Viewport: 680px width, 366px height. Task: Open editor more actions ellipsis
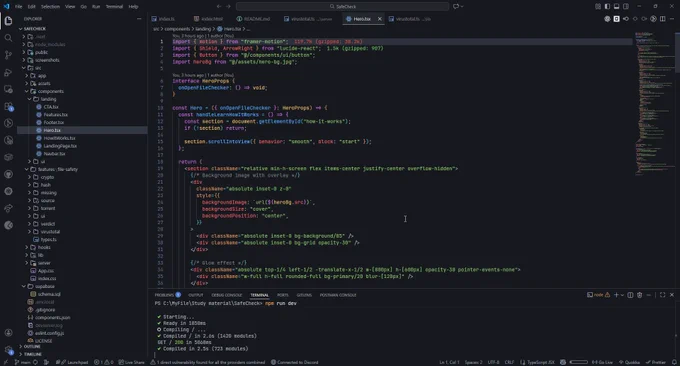click(x=672, y=19)
